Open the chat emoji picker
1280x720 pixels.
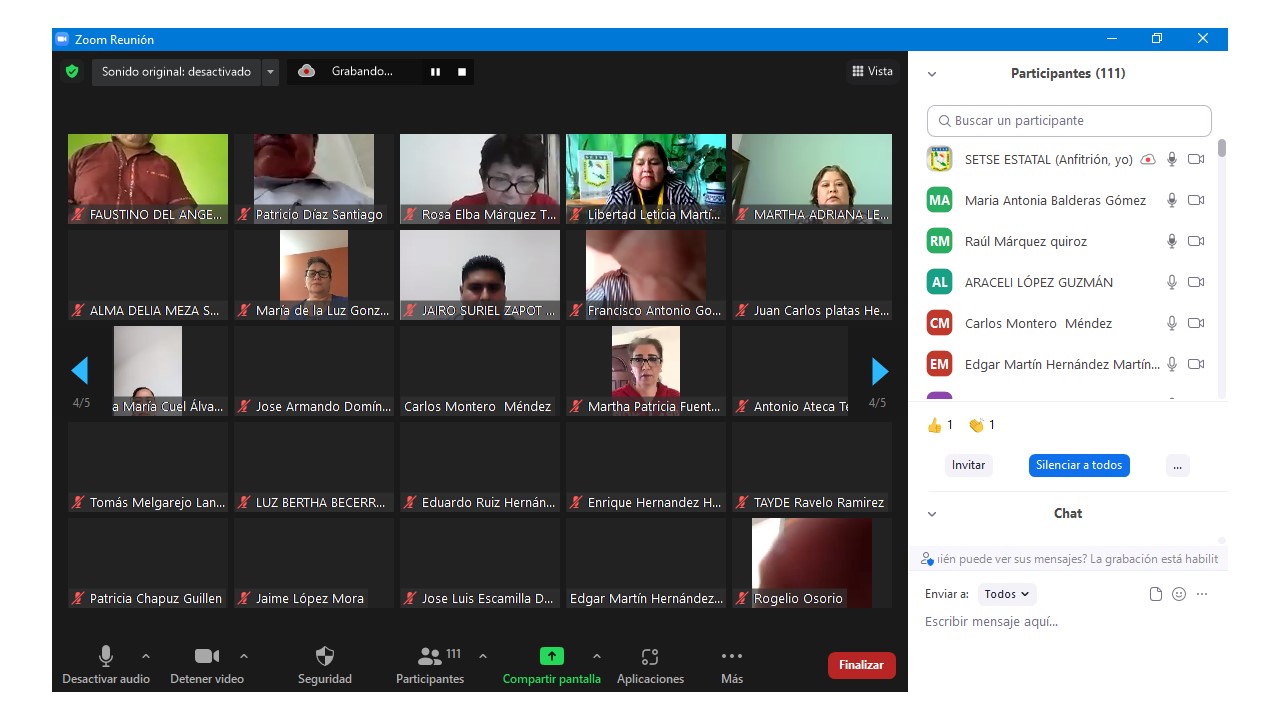(x=1179, y=594)
